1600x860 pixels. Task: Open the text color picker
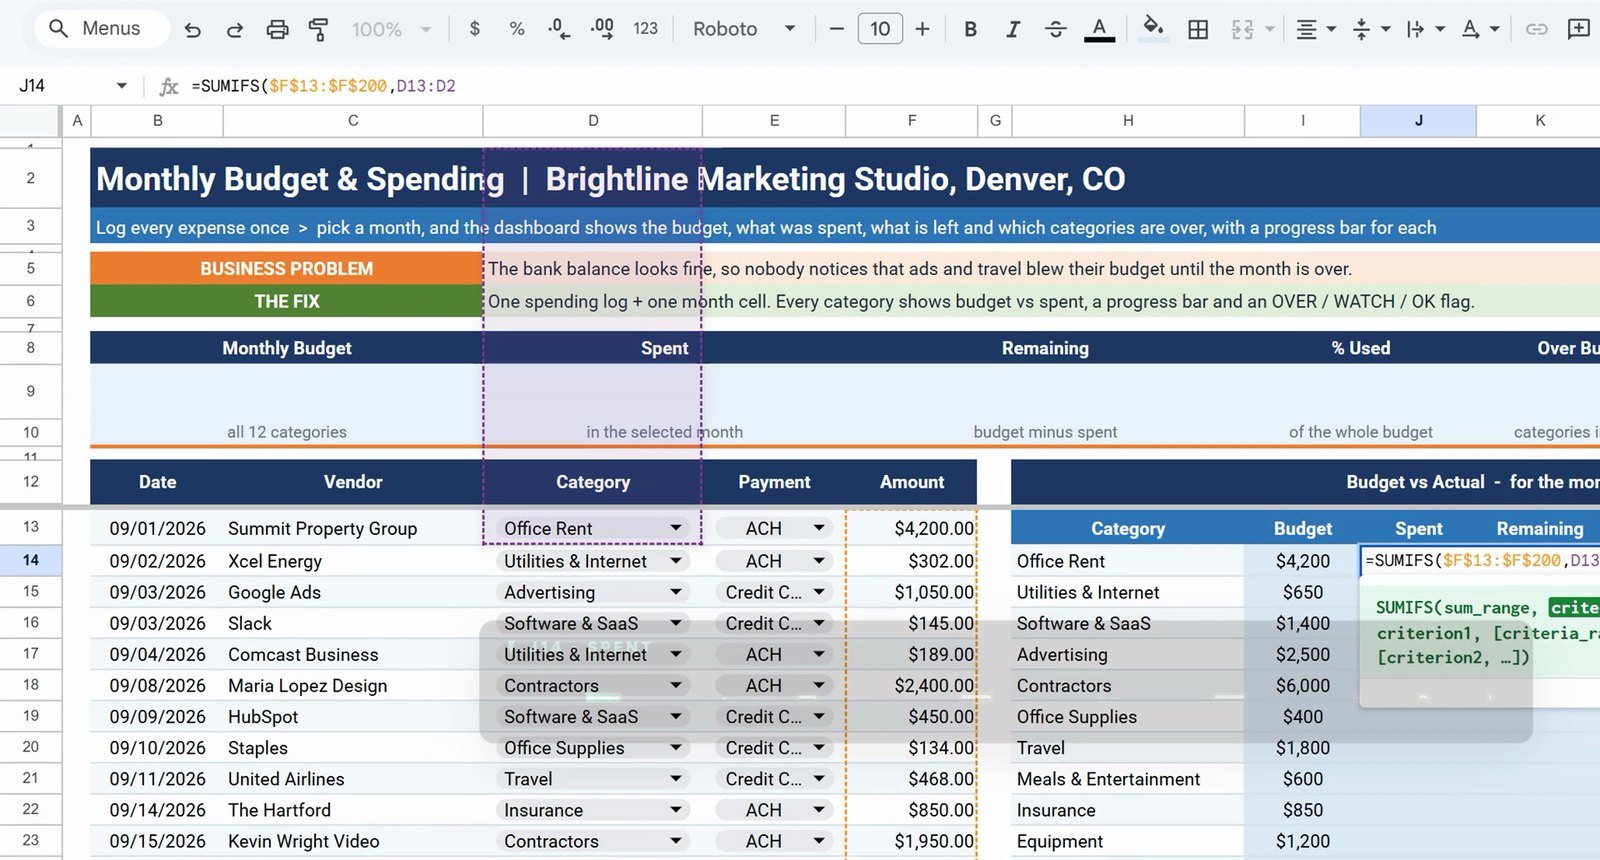click(1099, 29)
